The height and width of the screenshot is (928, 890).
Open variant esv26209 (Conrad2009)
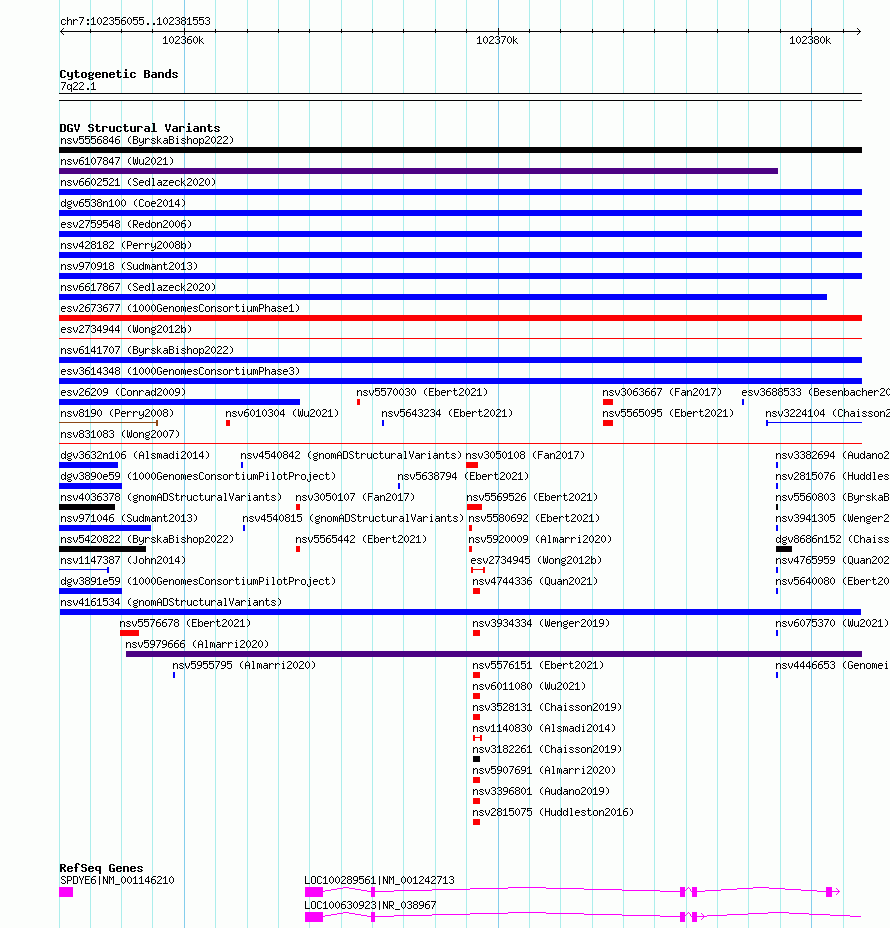[123, 392]
